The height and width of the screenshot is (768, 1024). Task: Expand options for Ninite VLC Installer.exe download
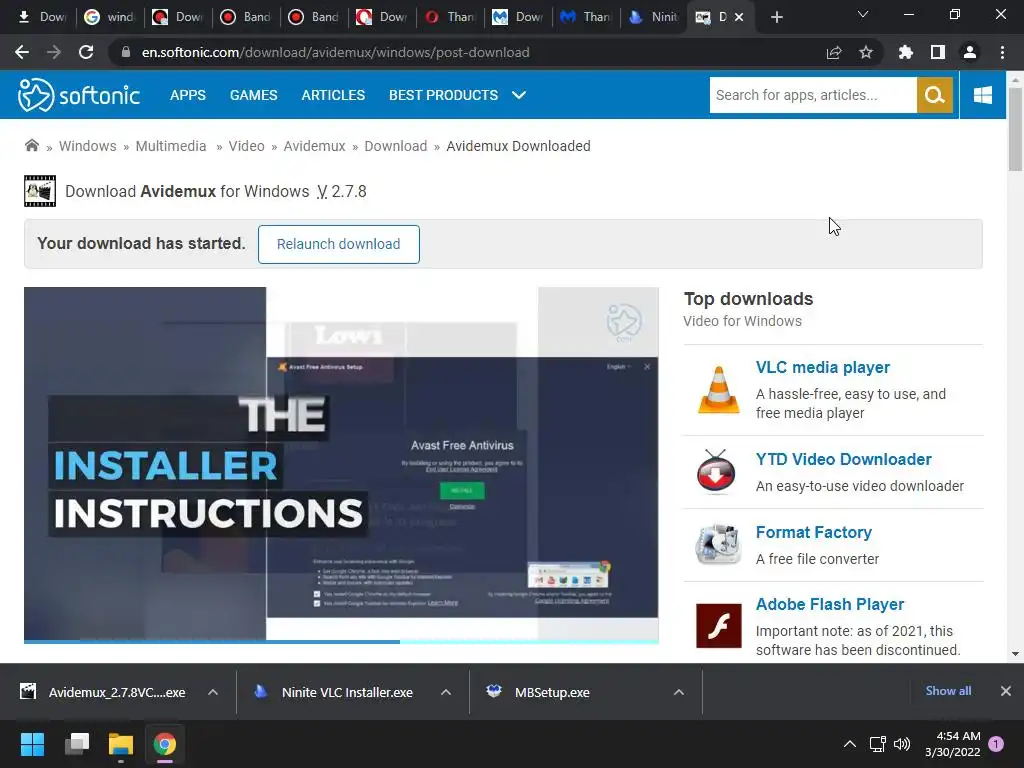tap(445, 692)
